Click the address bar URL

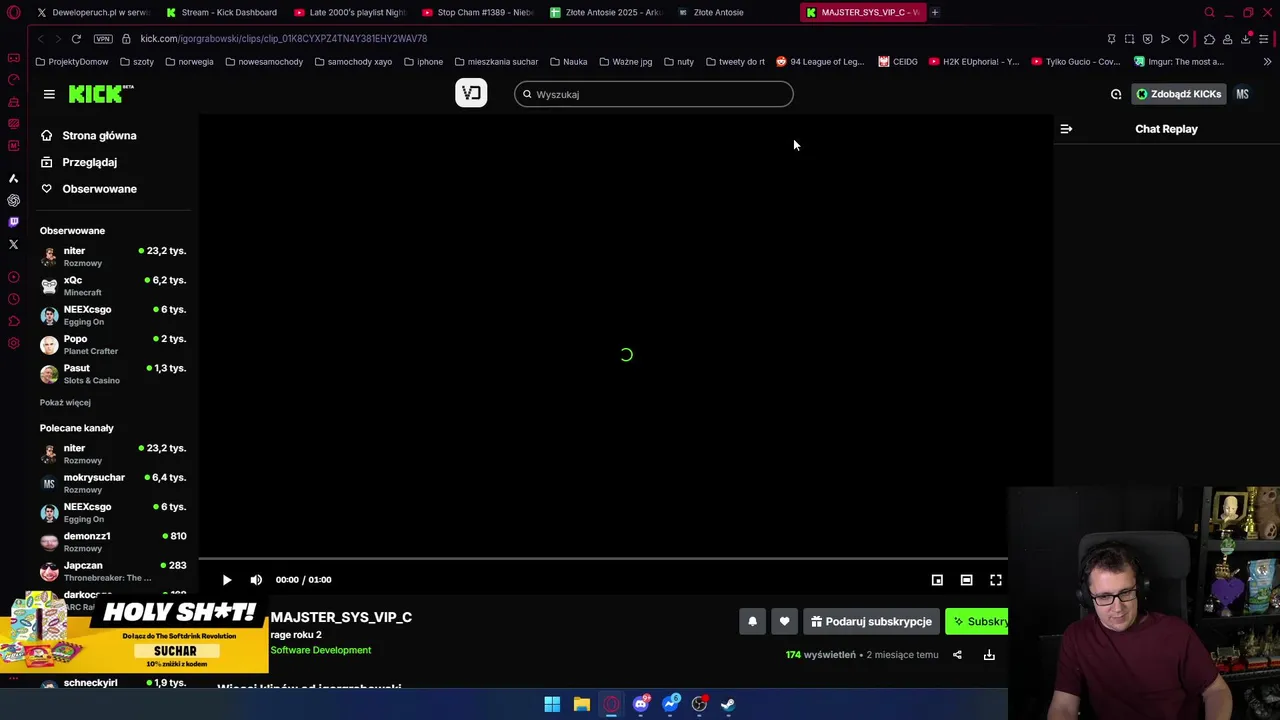[x=284, y=38]
